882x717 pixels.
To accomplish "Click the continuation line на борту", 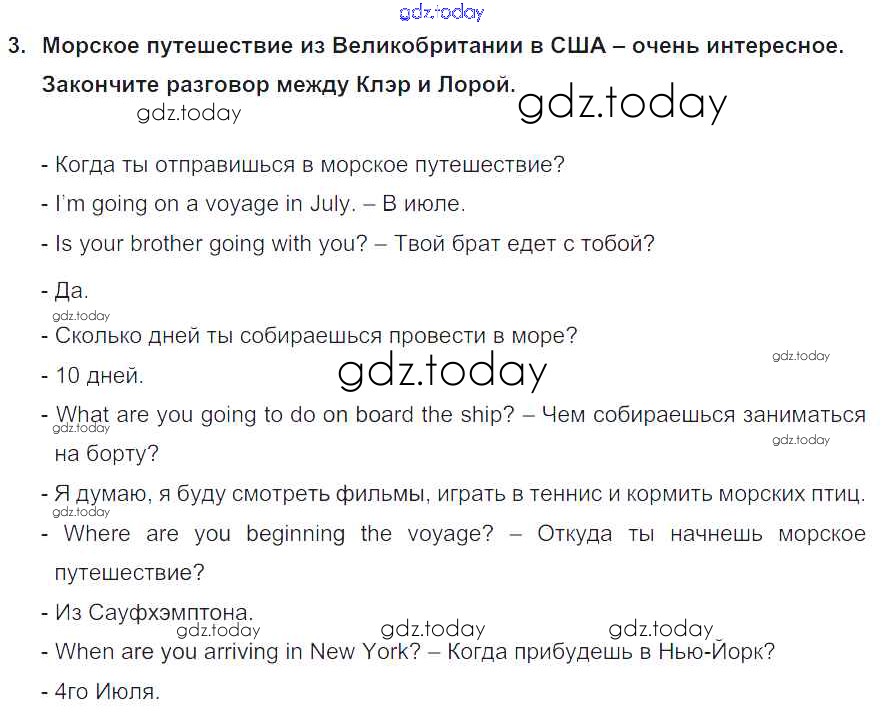I will [106, 454].
